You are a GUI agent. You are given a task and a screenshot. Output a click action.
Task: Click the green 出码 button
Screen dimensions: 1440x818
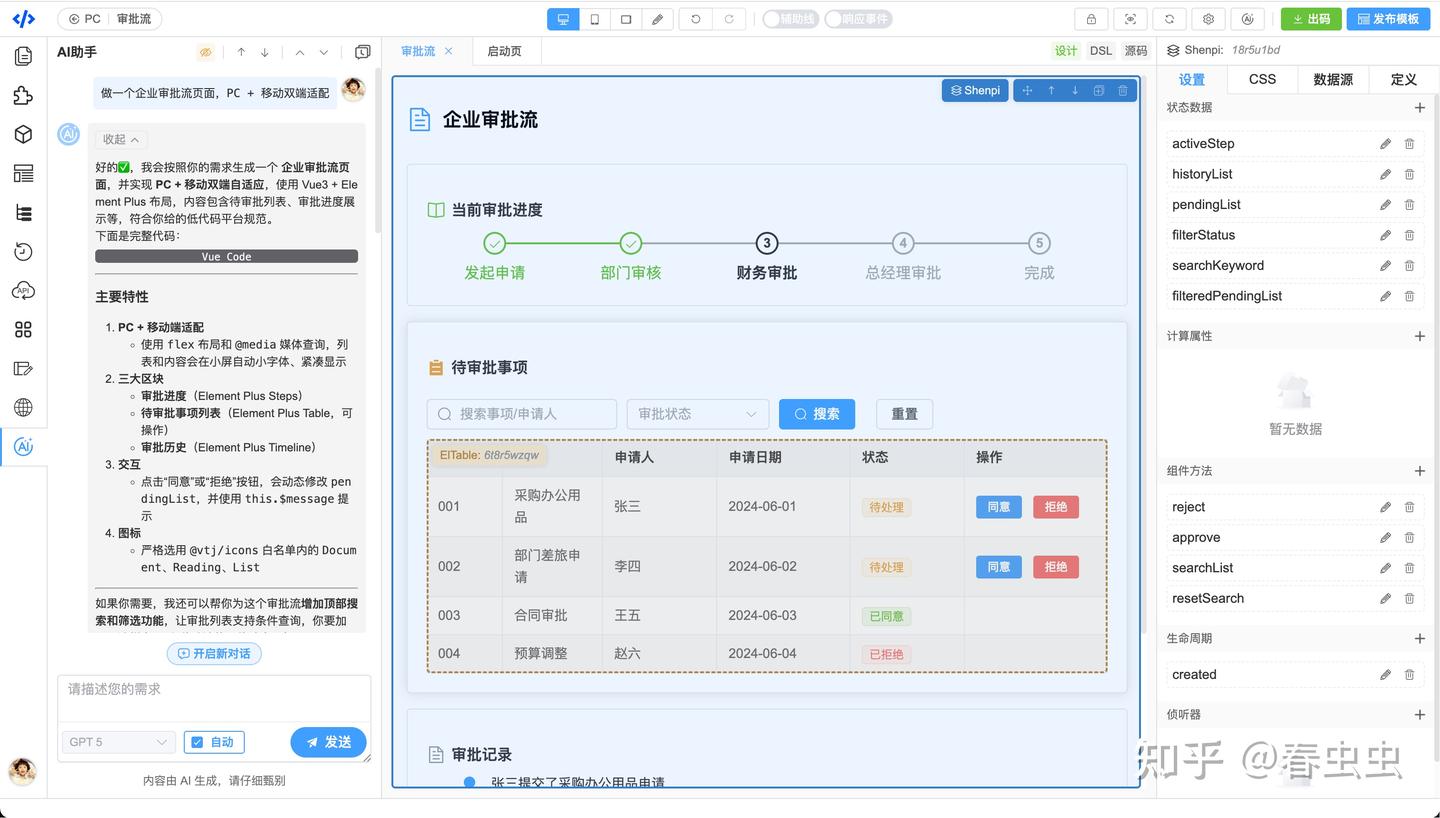click(1311, 19)
